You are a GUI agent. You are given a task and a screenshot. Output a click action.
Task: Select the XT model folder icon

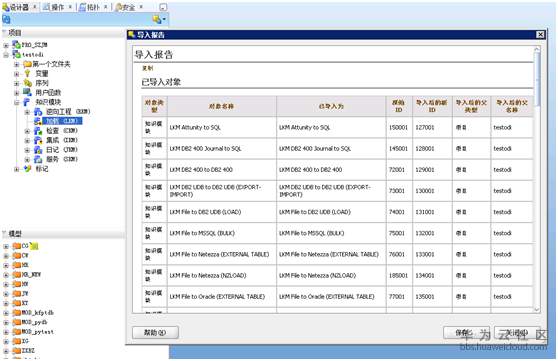[x=16, y=303]
